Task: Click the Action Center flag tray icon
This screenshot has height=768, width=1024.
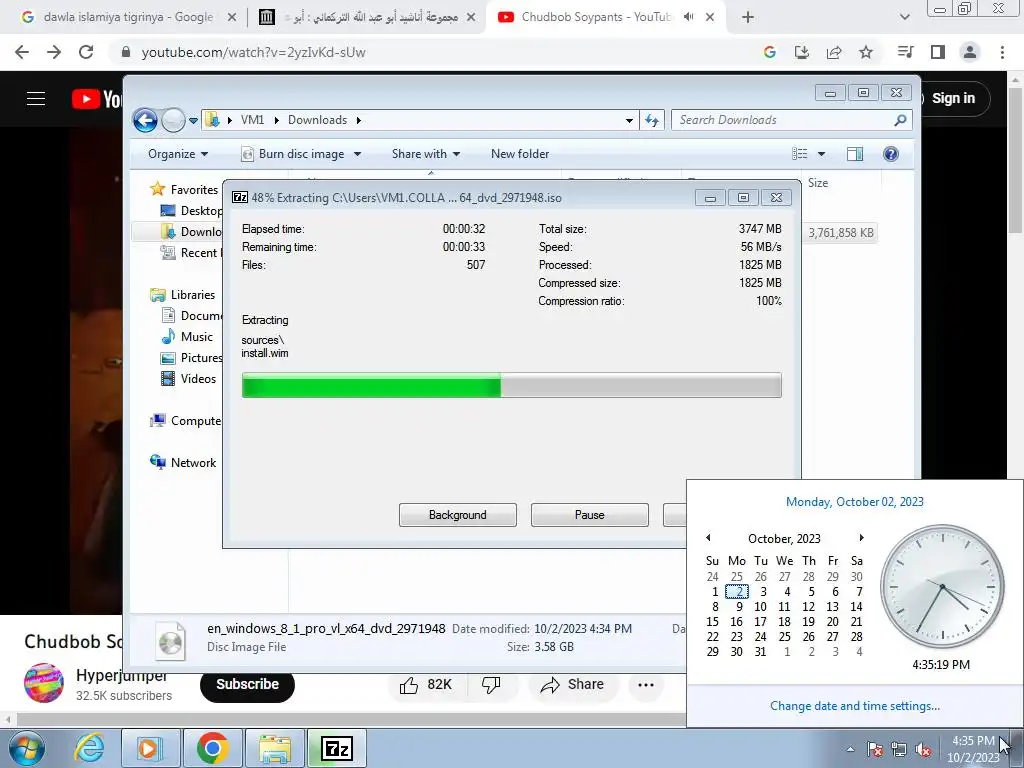Action: click(x=875, y=749)
